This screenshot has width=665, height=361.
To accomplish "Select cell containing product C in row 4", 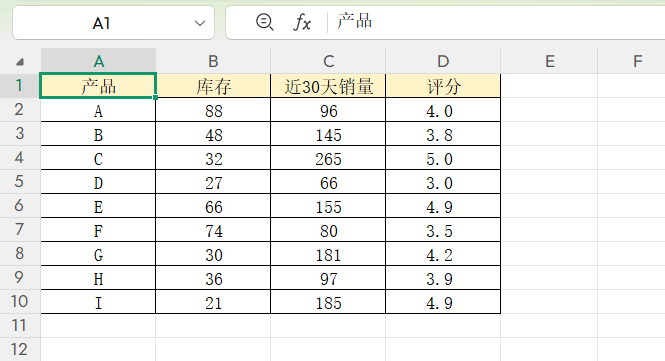I will pos(98,158).
